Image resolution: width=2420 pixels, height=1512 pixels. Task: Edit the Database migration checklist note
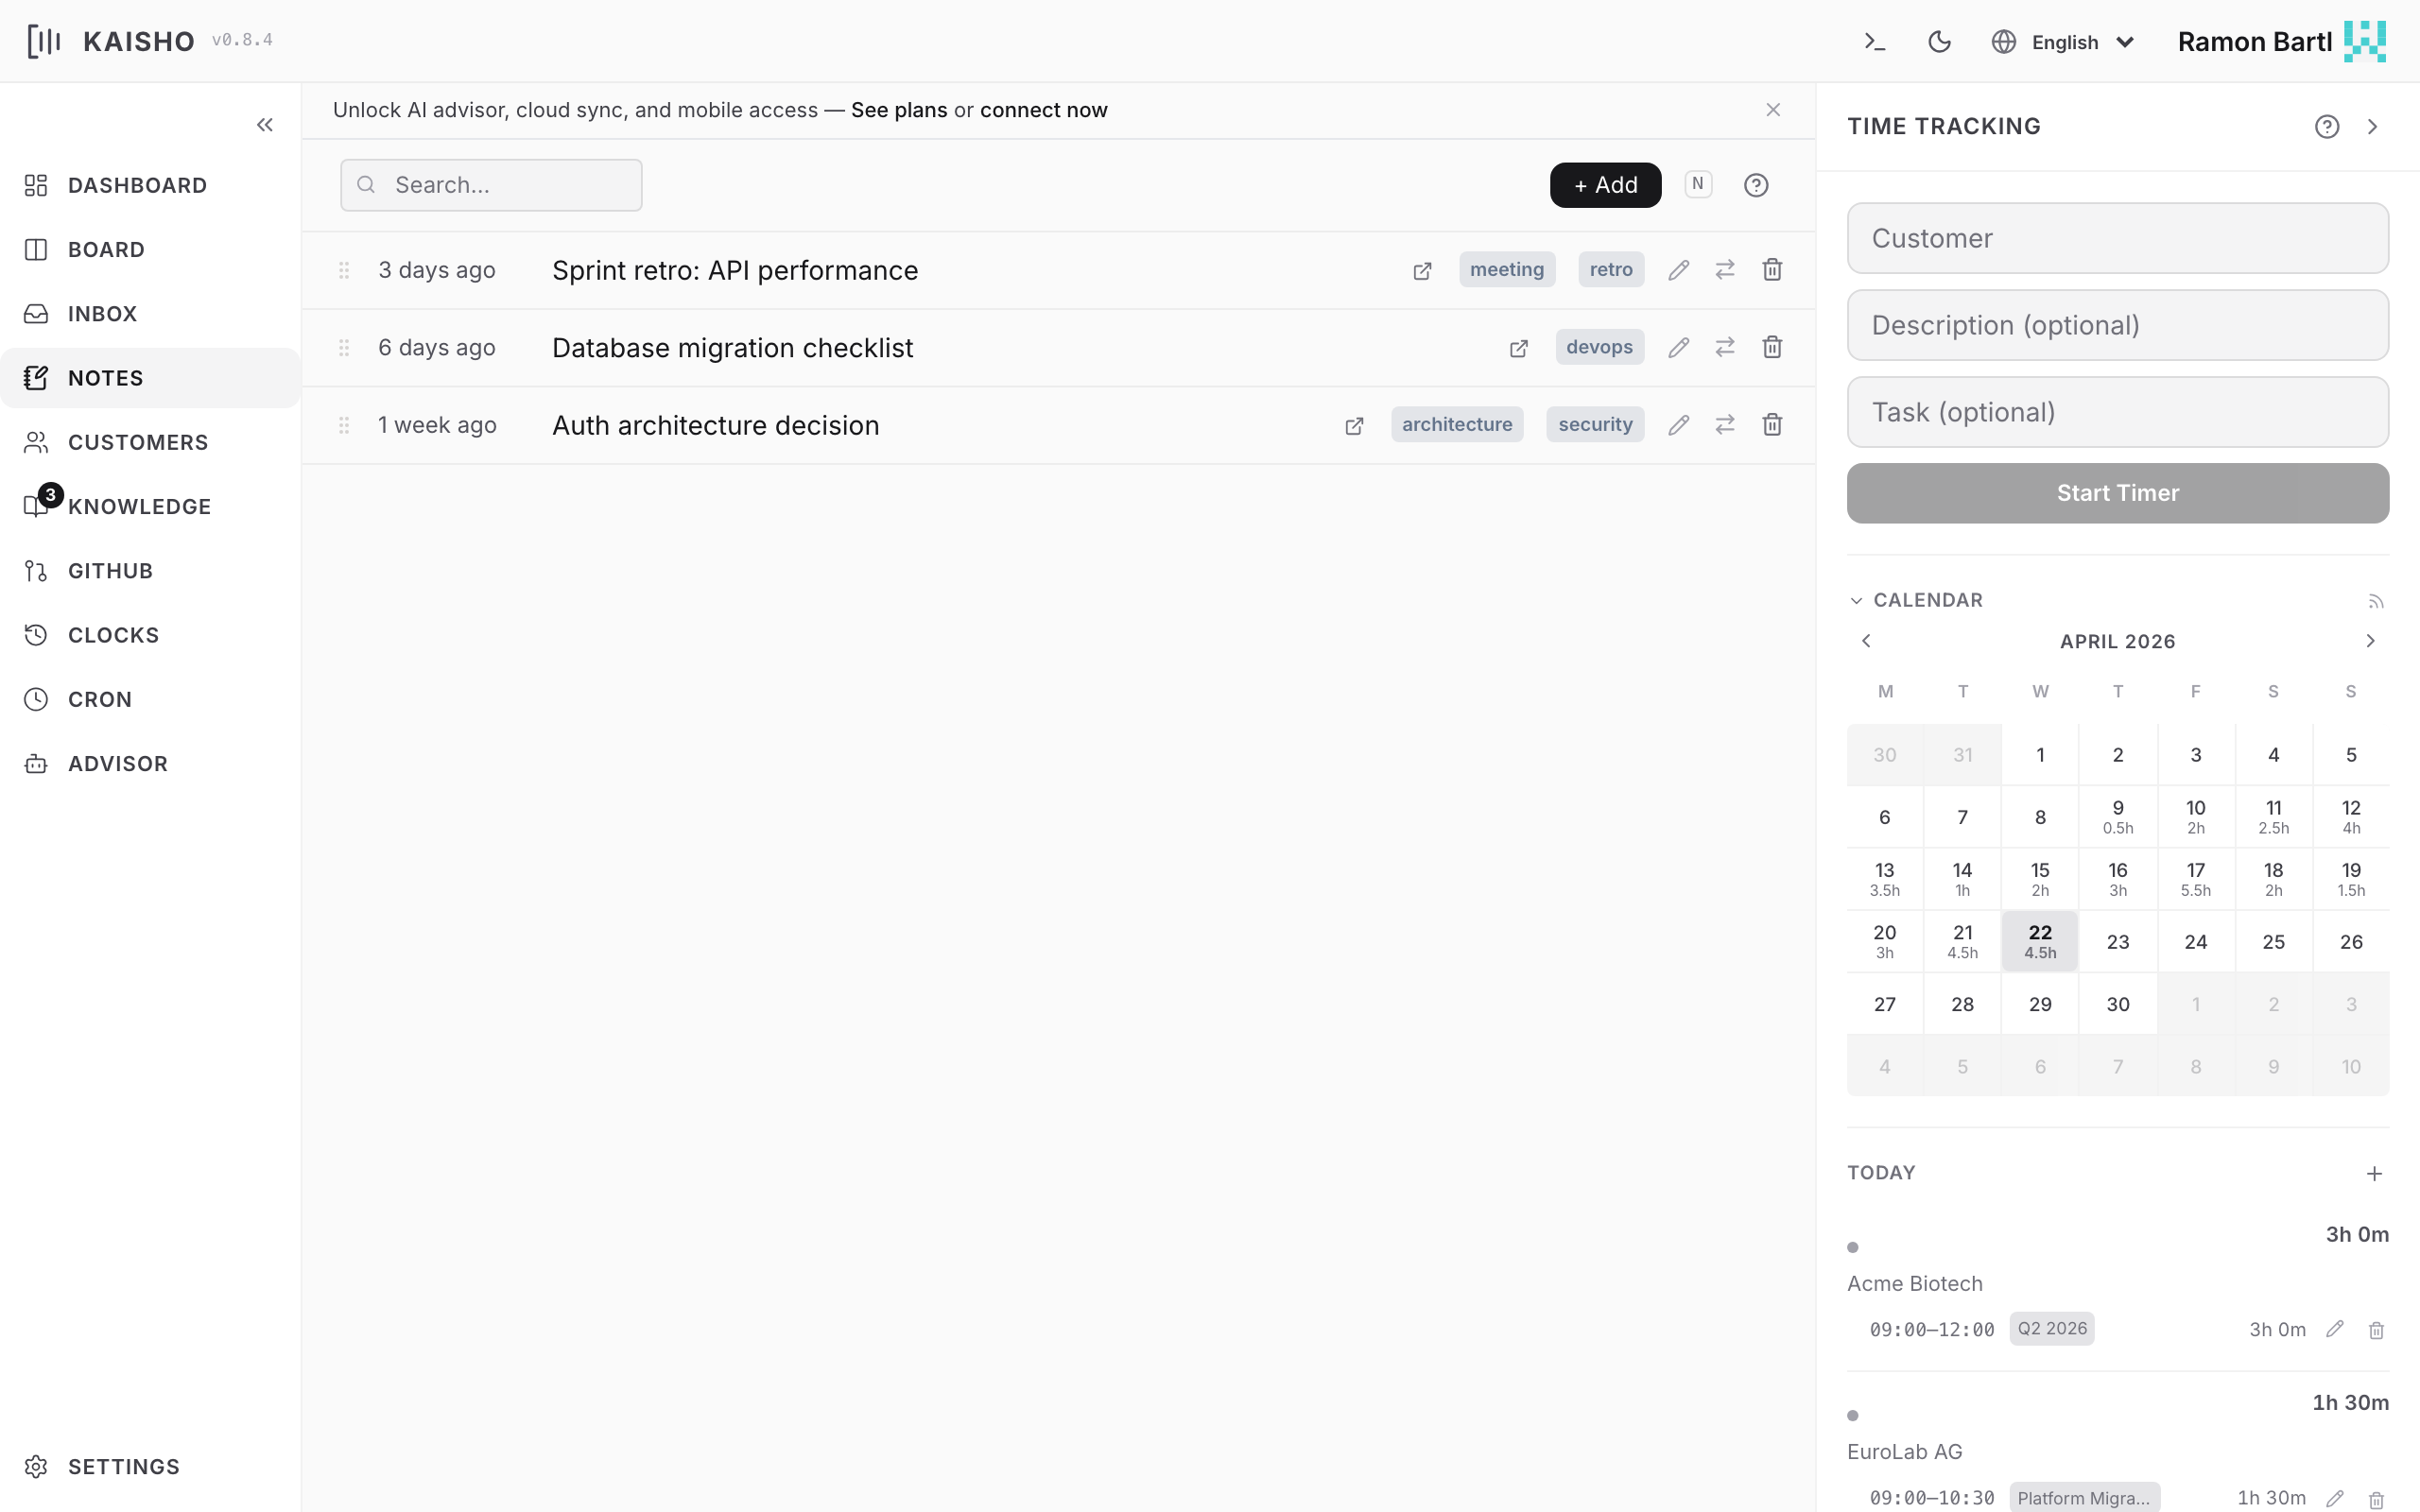1678,347
